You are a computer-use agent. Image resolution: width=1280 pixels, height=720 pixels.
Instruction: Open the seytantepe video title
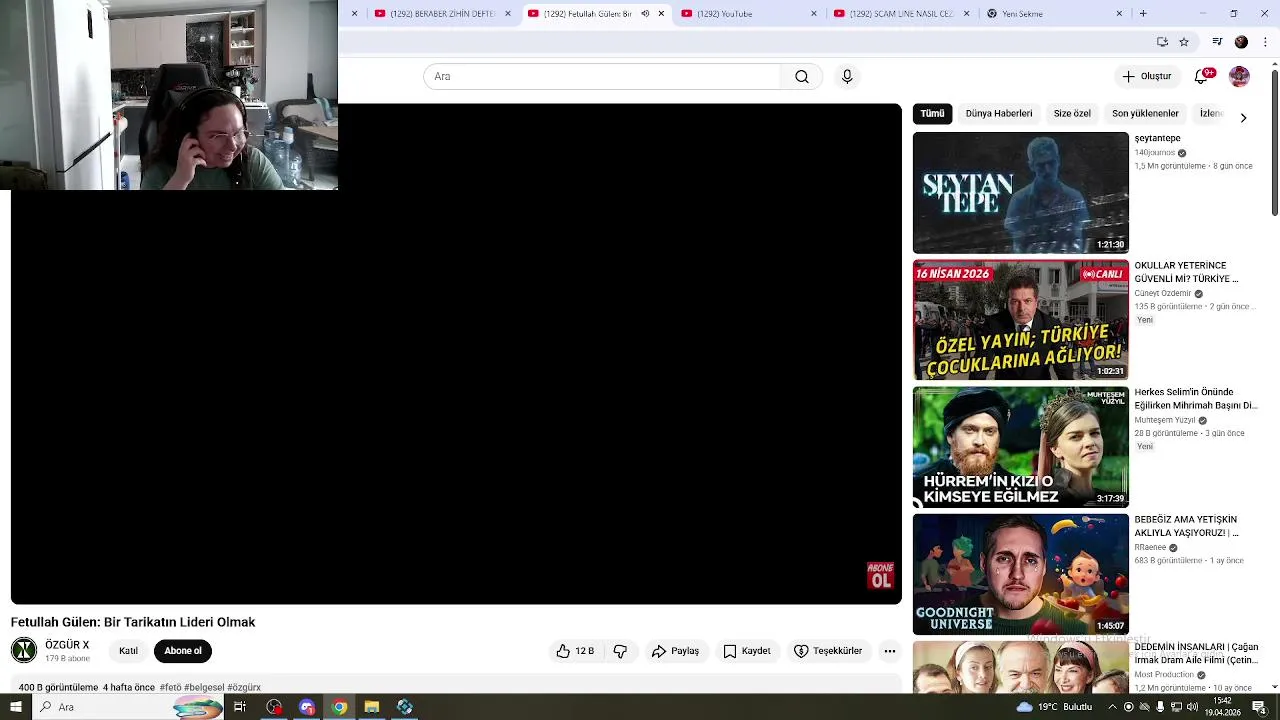(1157, 139)
